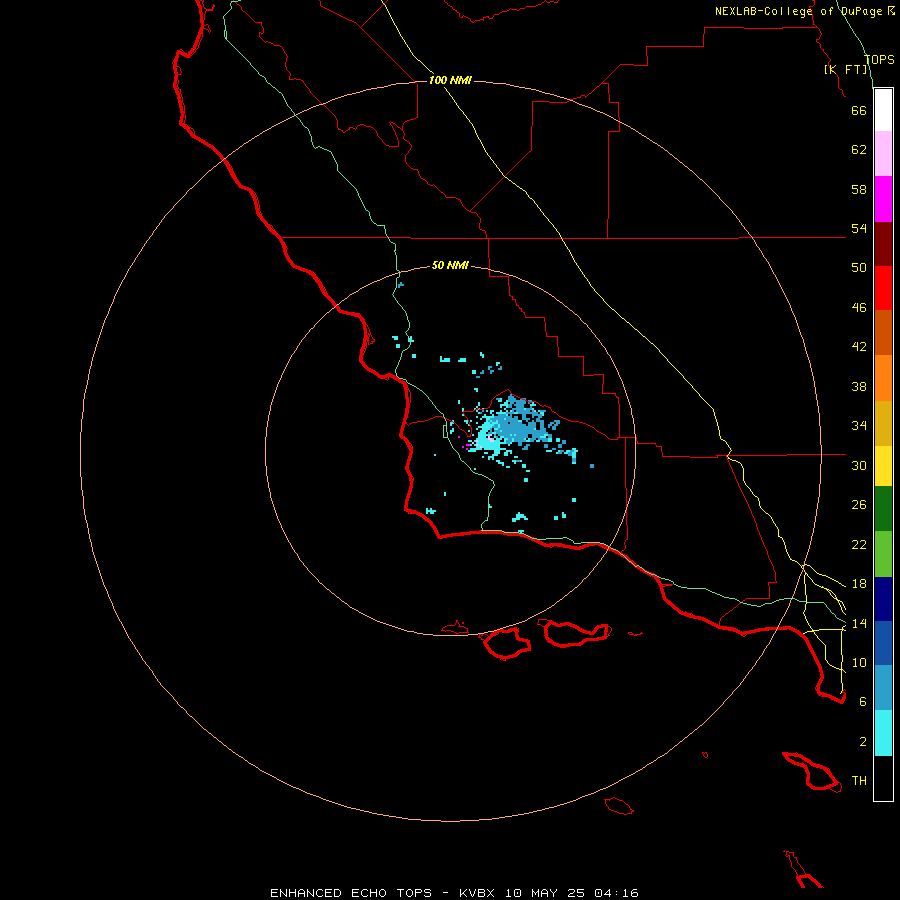The image size is (900, 900).
Task: Pick the cyan 2 kft legend band
Action: click(x=883, y=733)
